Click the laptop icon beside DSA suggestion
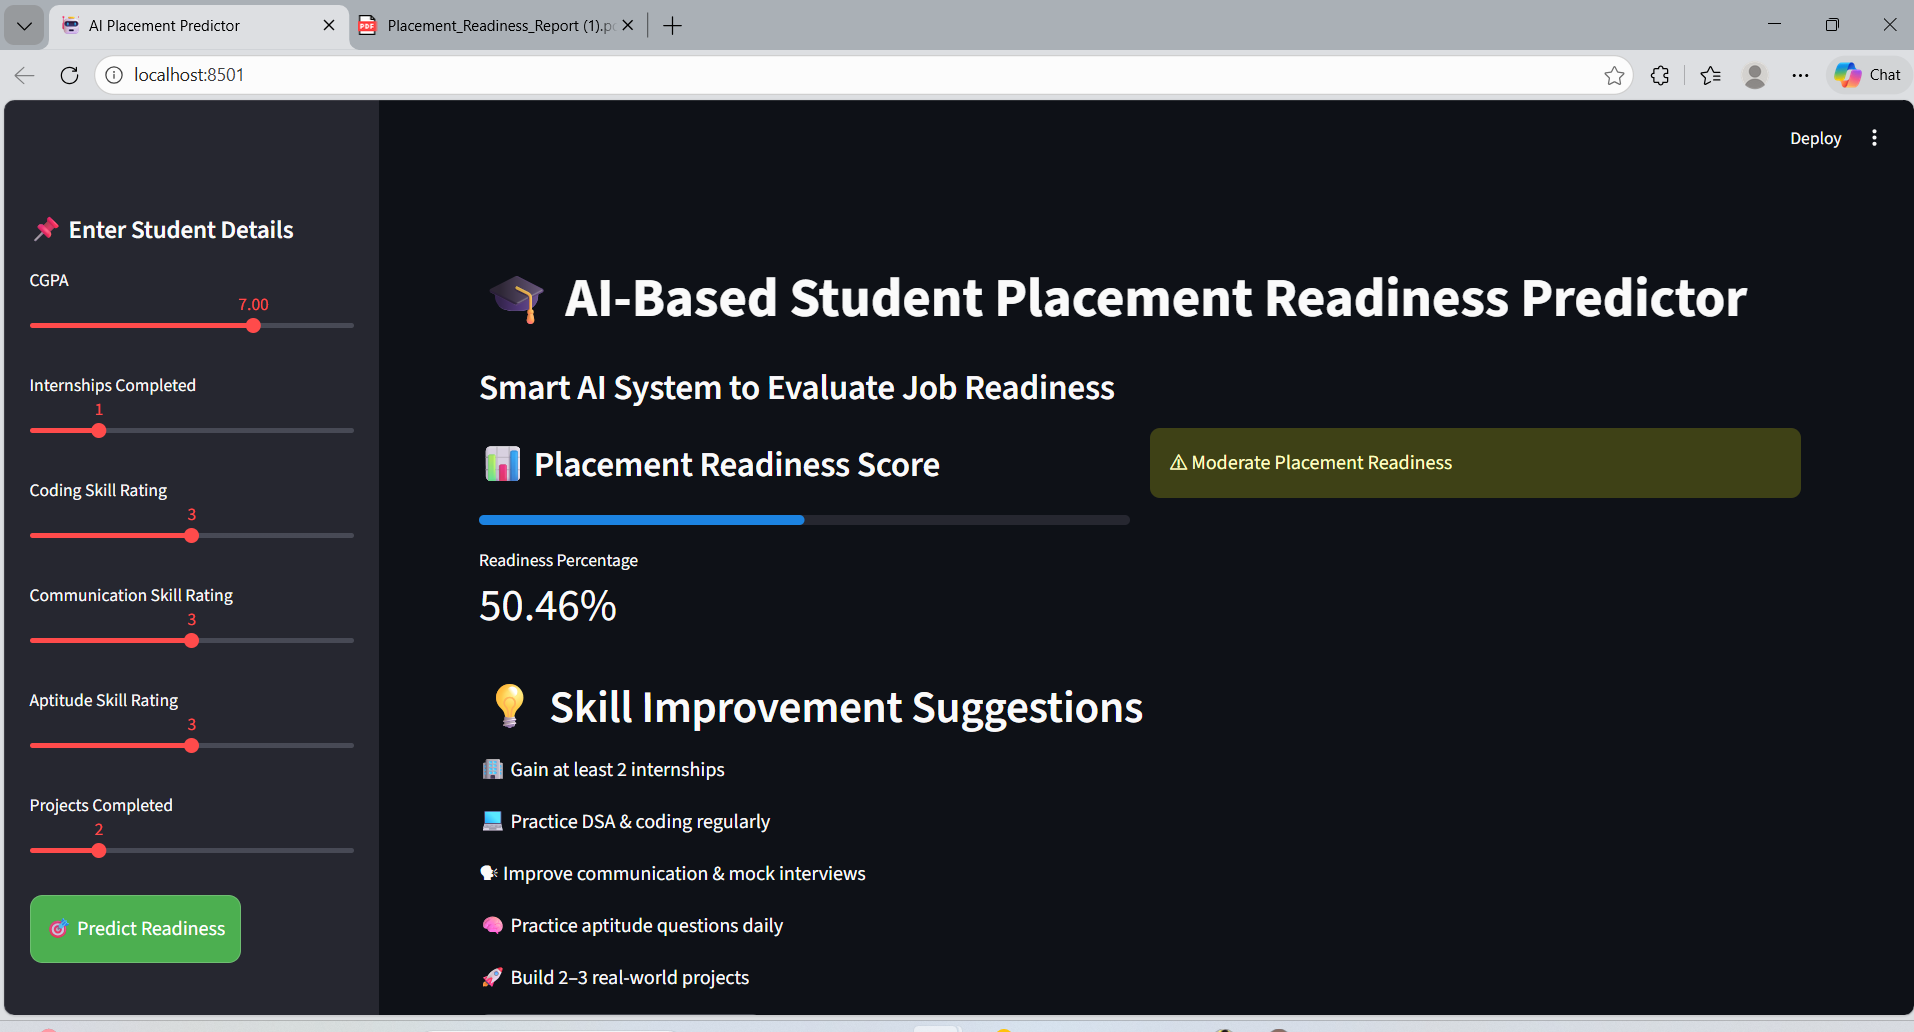The width and height of the screenshot is (1914, 1032). coord(492,821)
